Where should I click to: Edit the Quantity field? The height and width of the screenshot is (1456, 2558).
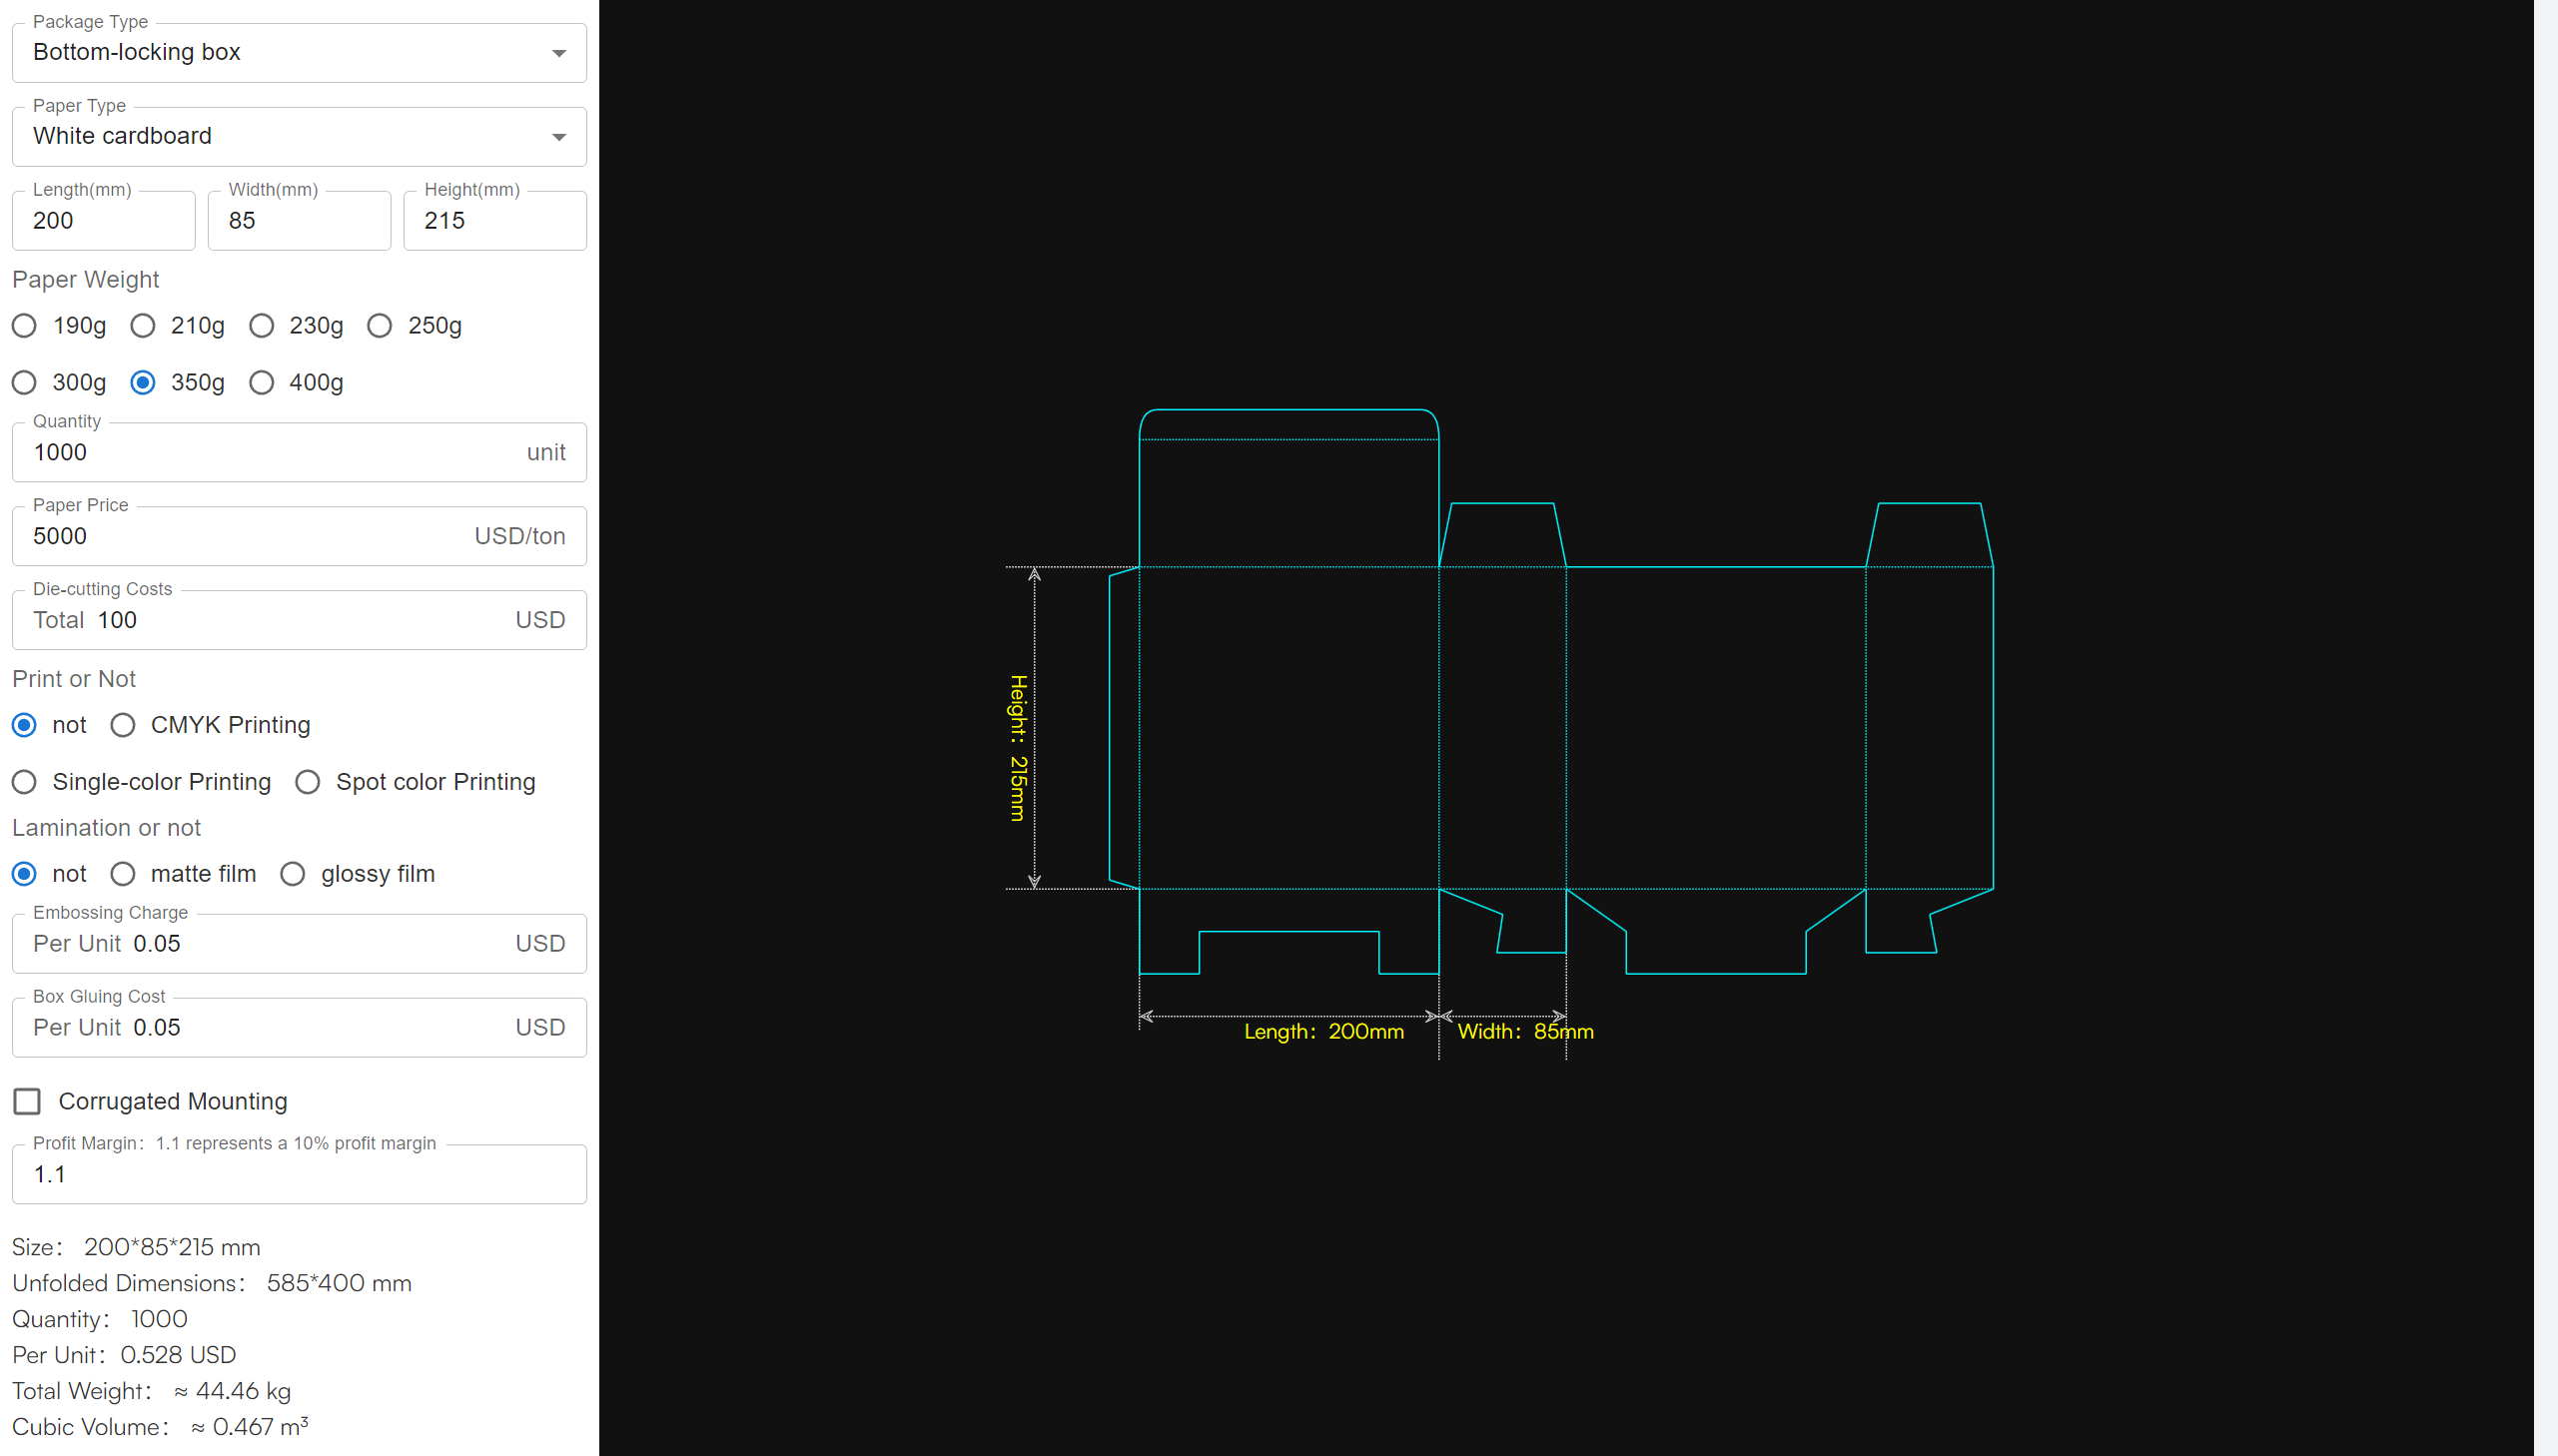tap(270, 453)
